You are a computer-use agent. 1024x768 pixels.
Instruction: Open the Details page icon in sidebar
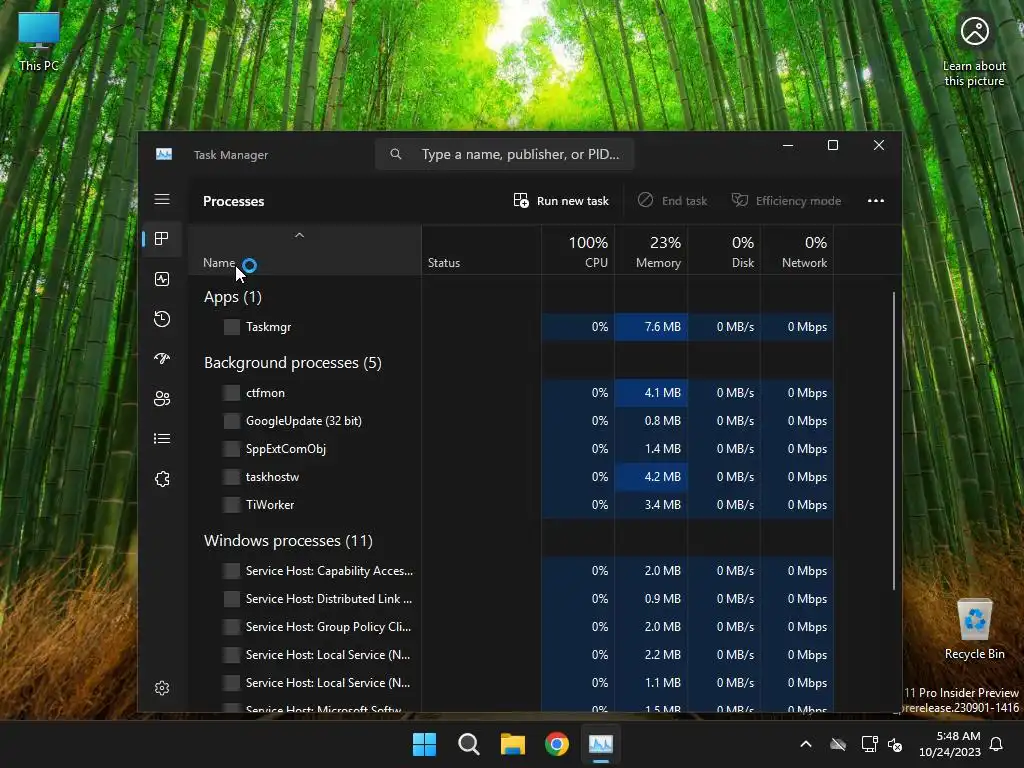pyautogui.click(x=162, y=439)
